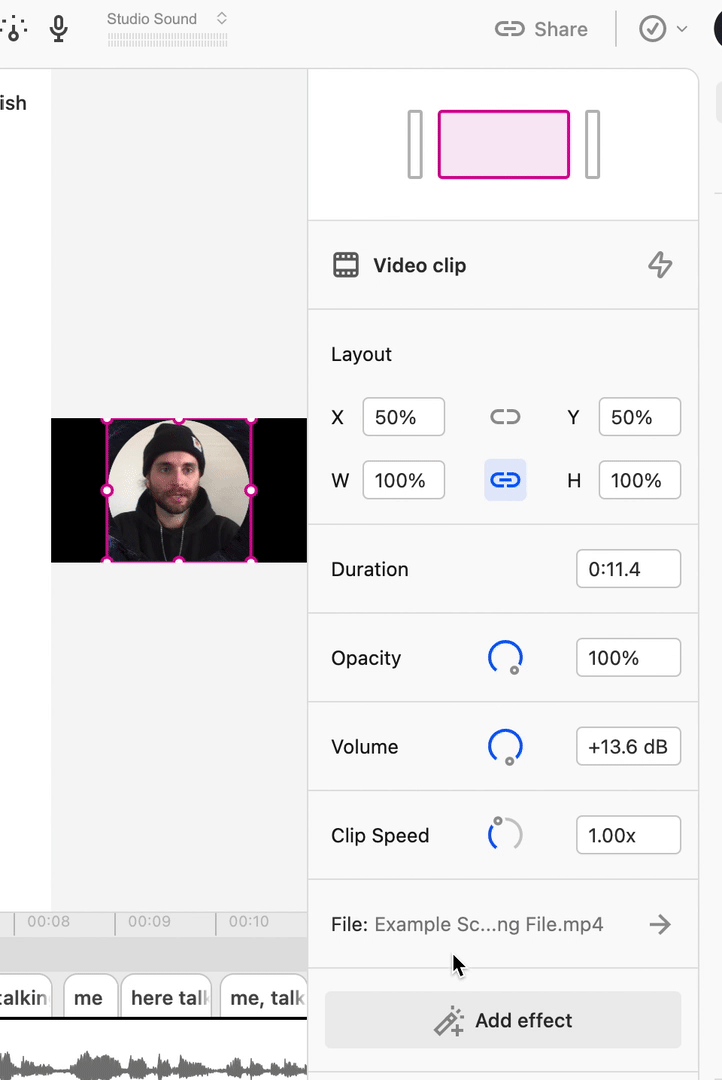Adjust the Opacity dial
The height and width of the screenshot is (1080, 722).
pos(506,658)
